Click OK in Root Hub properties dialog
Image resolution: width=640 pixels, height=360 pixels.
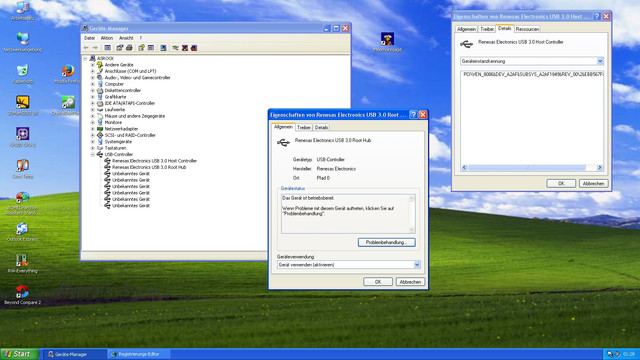point(378,282)
